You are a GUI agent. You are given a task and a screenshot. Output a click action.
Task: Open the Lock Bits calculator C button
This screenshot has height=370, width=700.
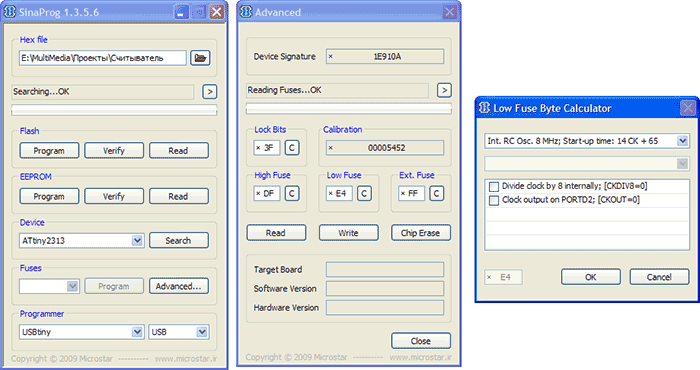point(292,148)
